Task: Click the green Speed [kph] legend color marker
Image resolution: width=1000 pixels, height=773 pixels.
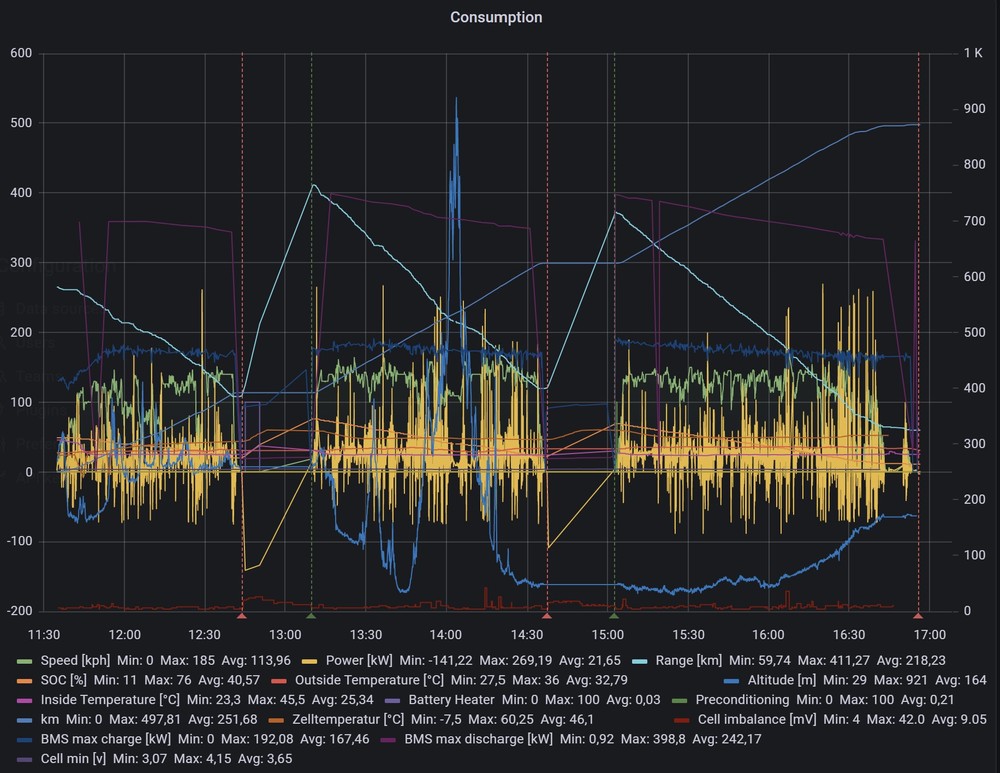Action: click(24, 661)
